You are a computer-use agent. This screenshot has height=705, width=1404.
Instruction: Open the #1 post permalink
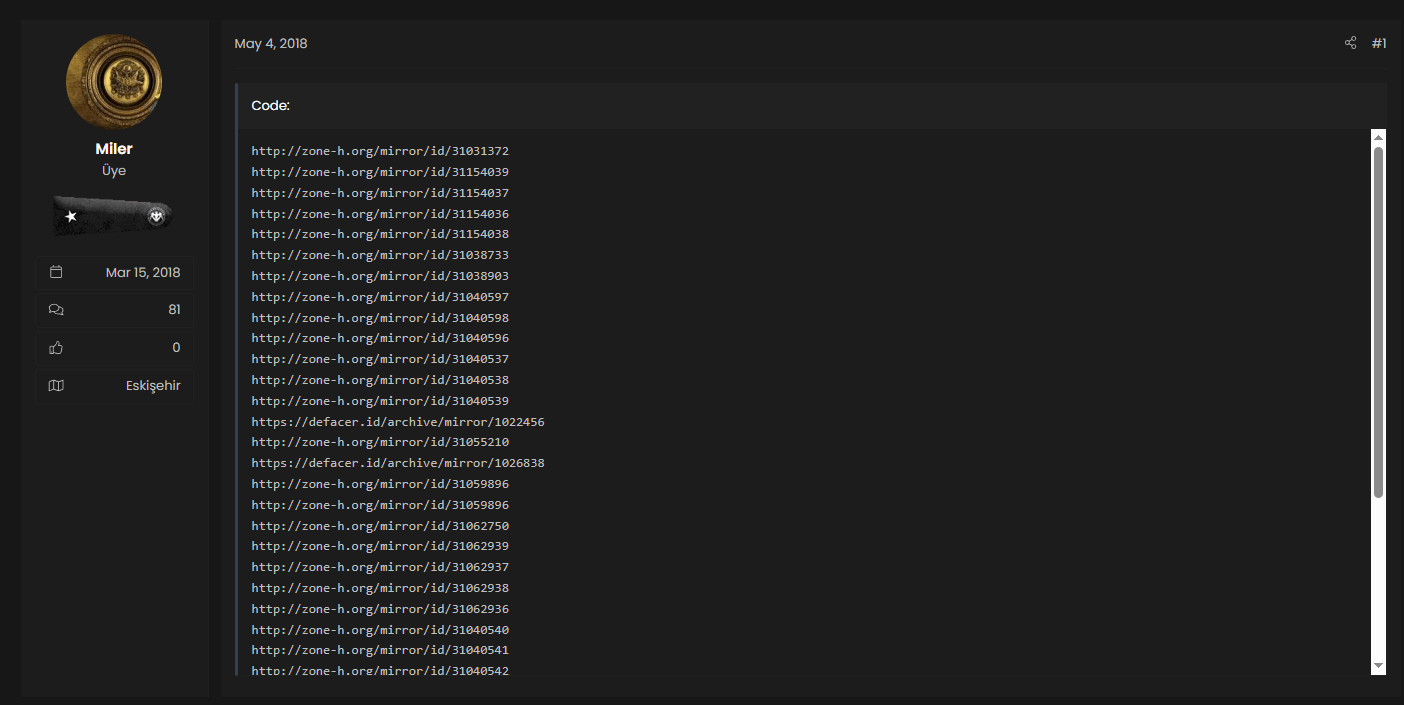click(x=1378, y=43)
